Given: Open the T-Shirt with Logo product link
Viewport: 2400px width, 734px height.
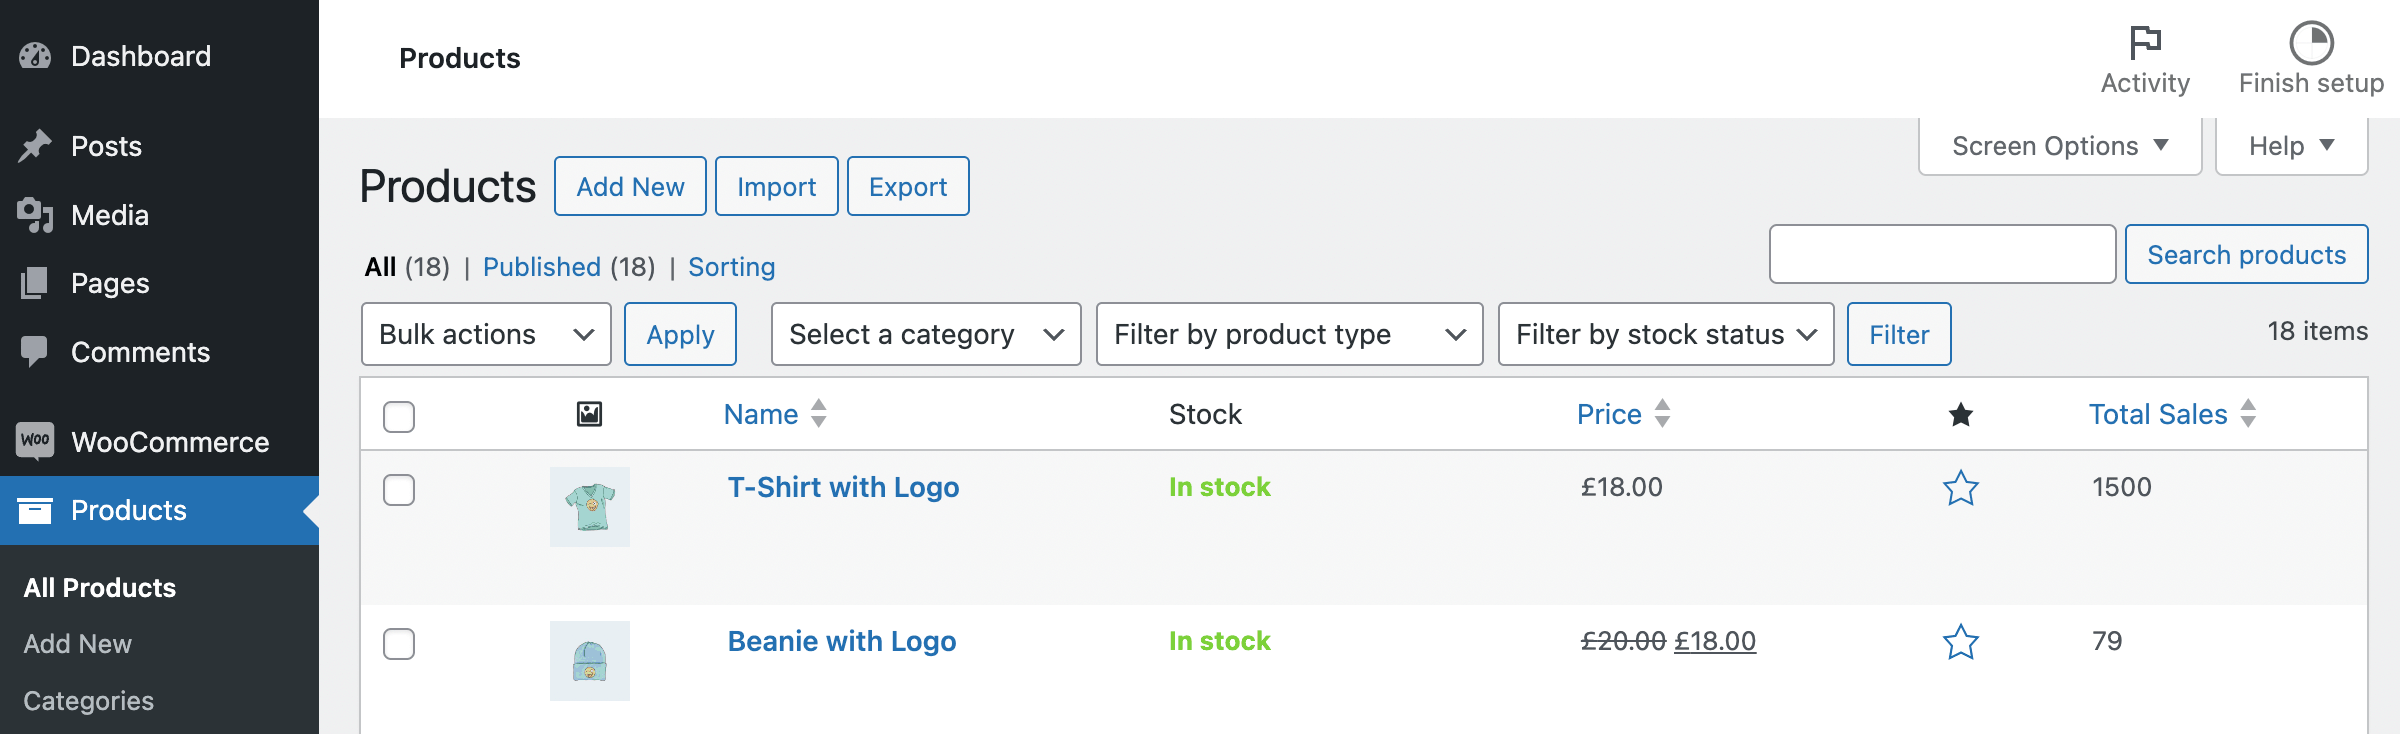Looking at the screenshot, I should click(843, 487).
